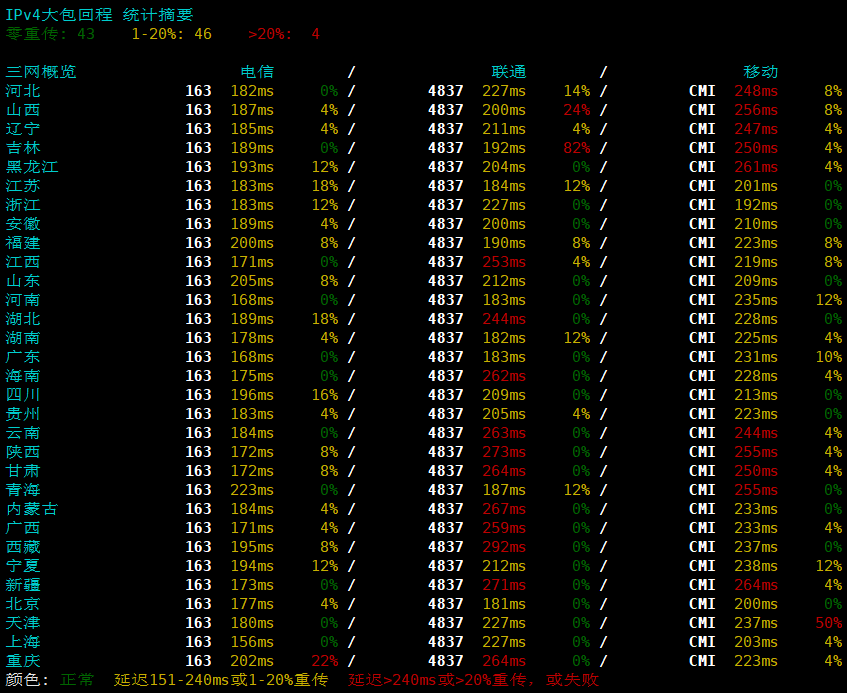847x693 pixels.
Task: Select the province name '黑龙江'
Action: (32, 167)
